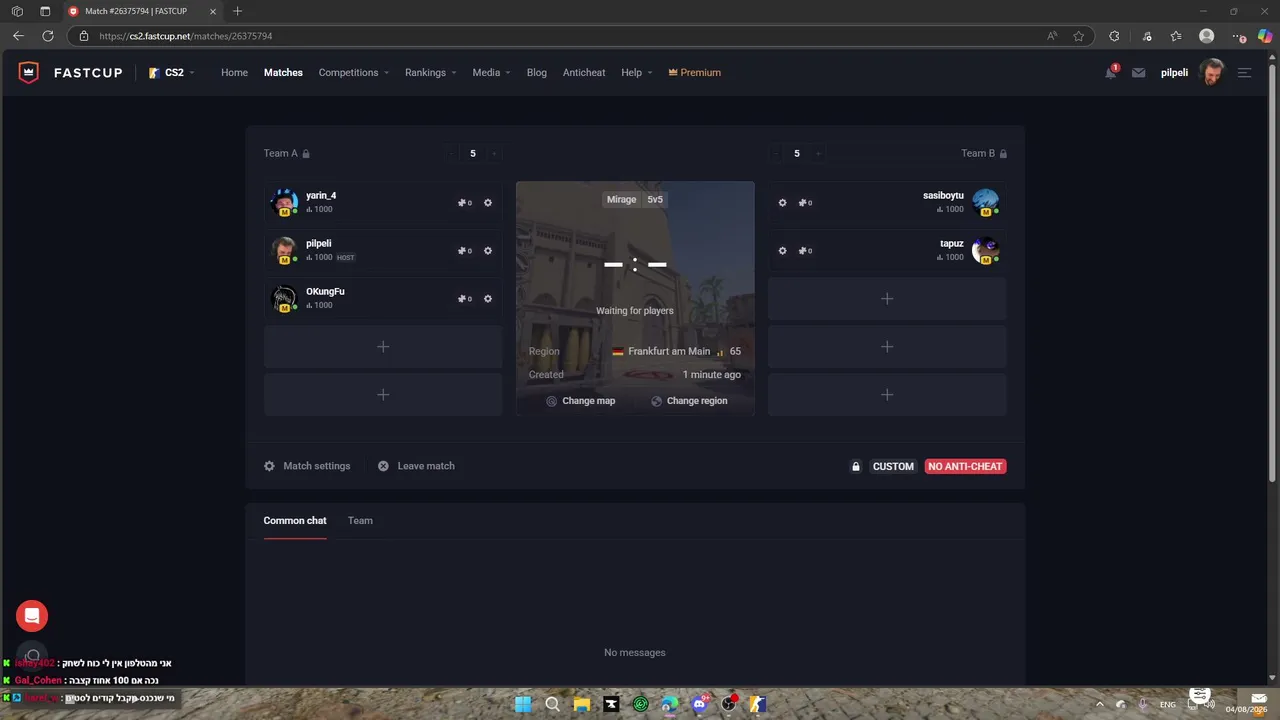Click the lock icon beside CUSTOM

point(856,466)
